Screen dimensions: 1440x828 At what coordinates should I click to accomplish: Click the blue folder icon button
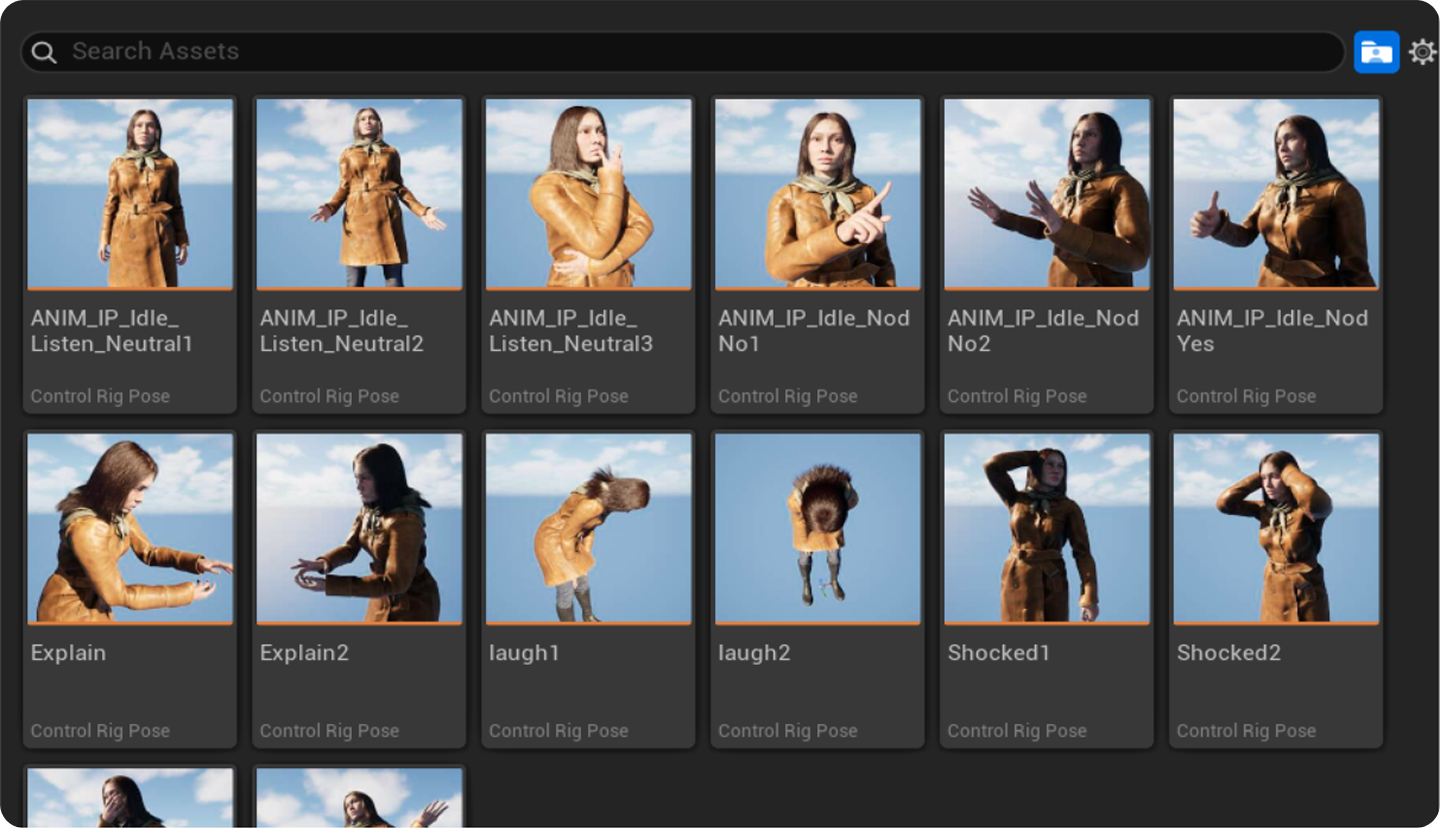[1376, 52]
